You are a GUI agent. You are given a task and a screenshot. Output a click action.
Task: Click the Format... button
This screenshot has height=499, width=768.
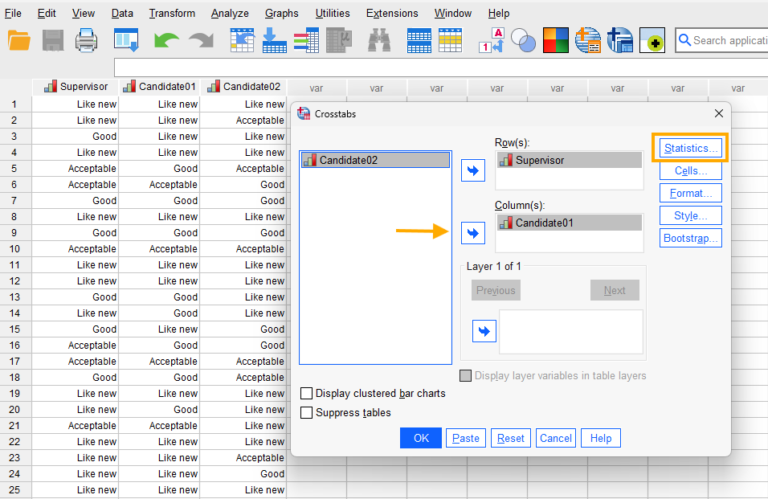click(x=690, y=193)
